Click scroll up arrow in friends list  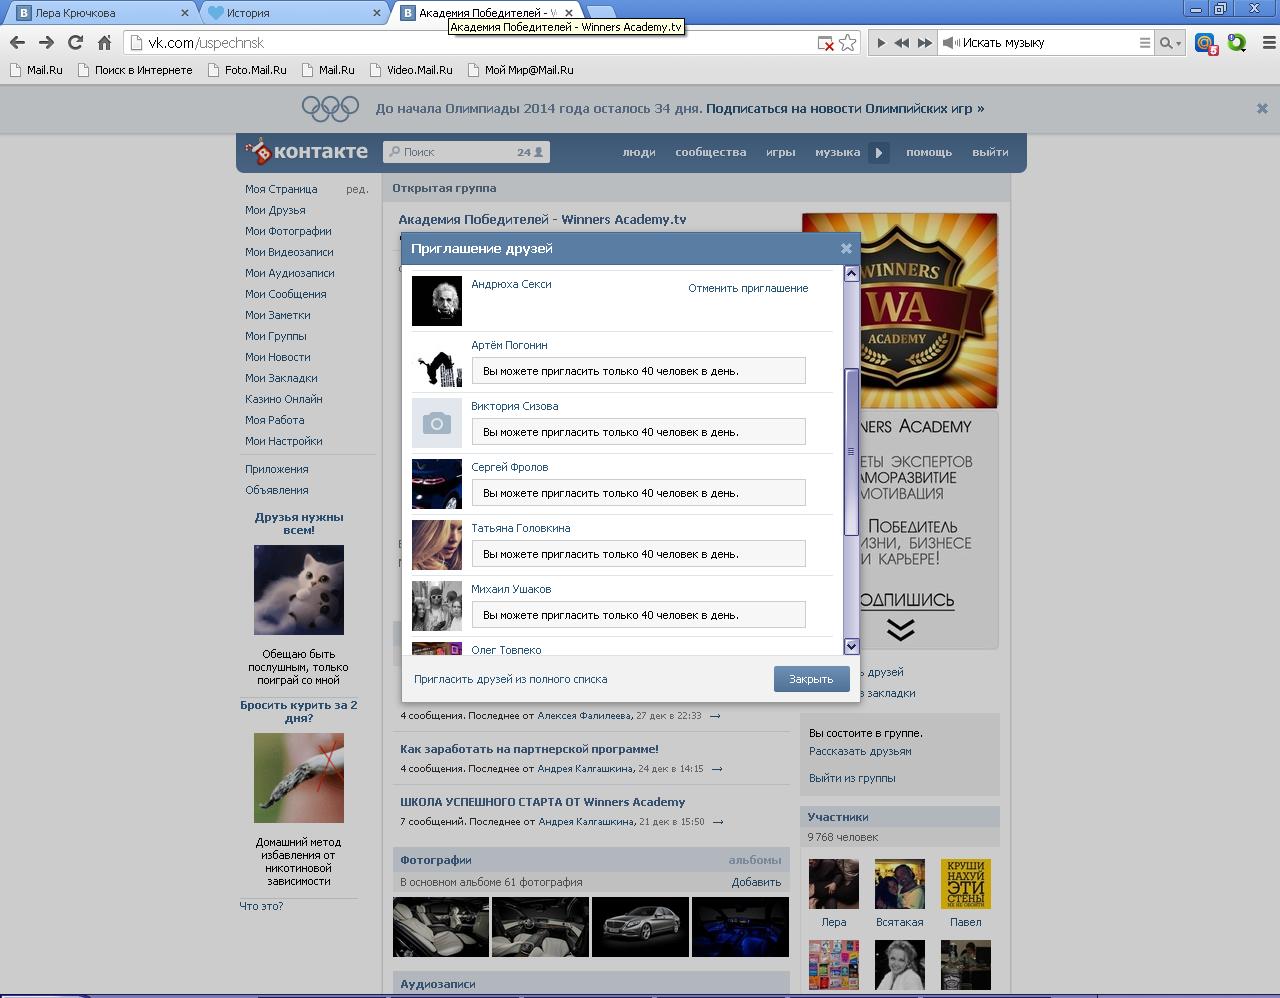[851, 273]
